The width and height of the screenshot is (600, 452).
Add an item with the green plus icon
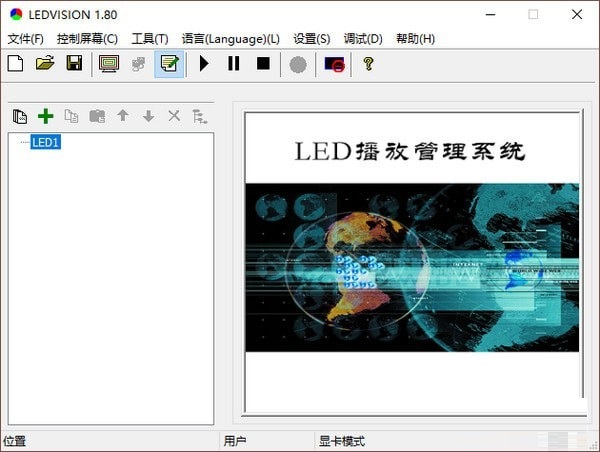[46, 116]
